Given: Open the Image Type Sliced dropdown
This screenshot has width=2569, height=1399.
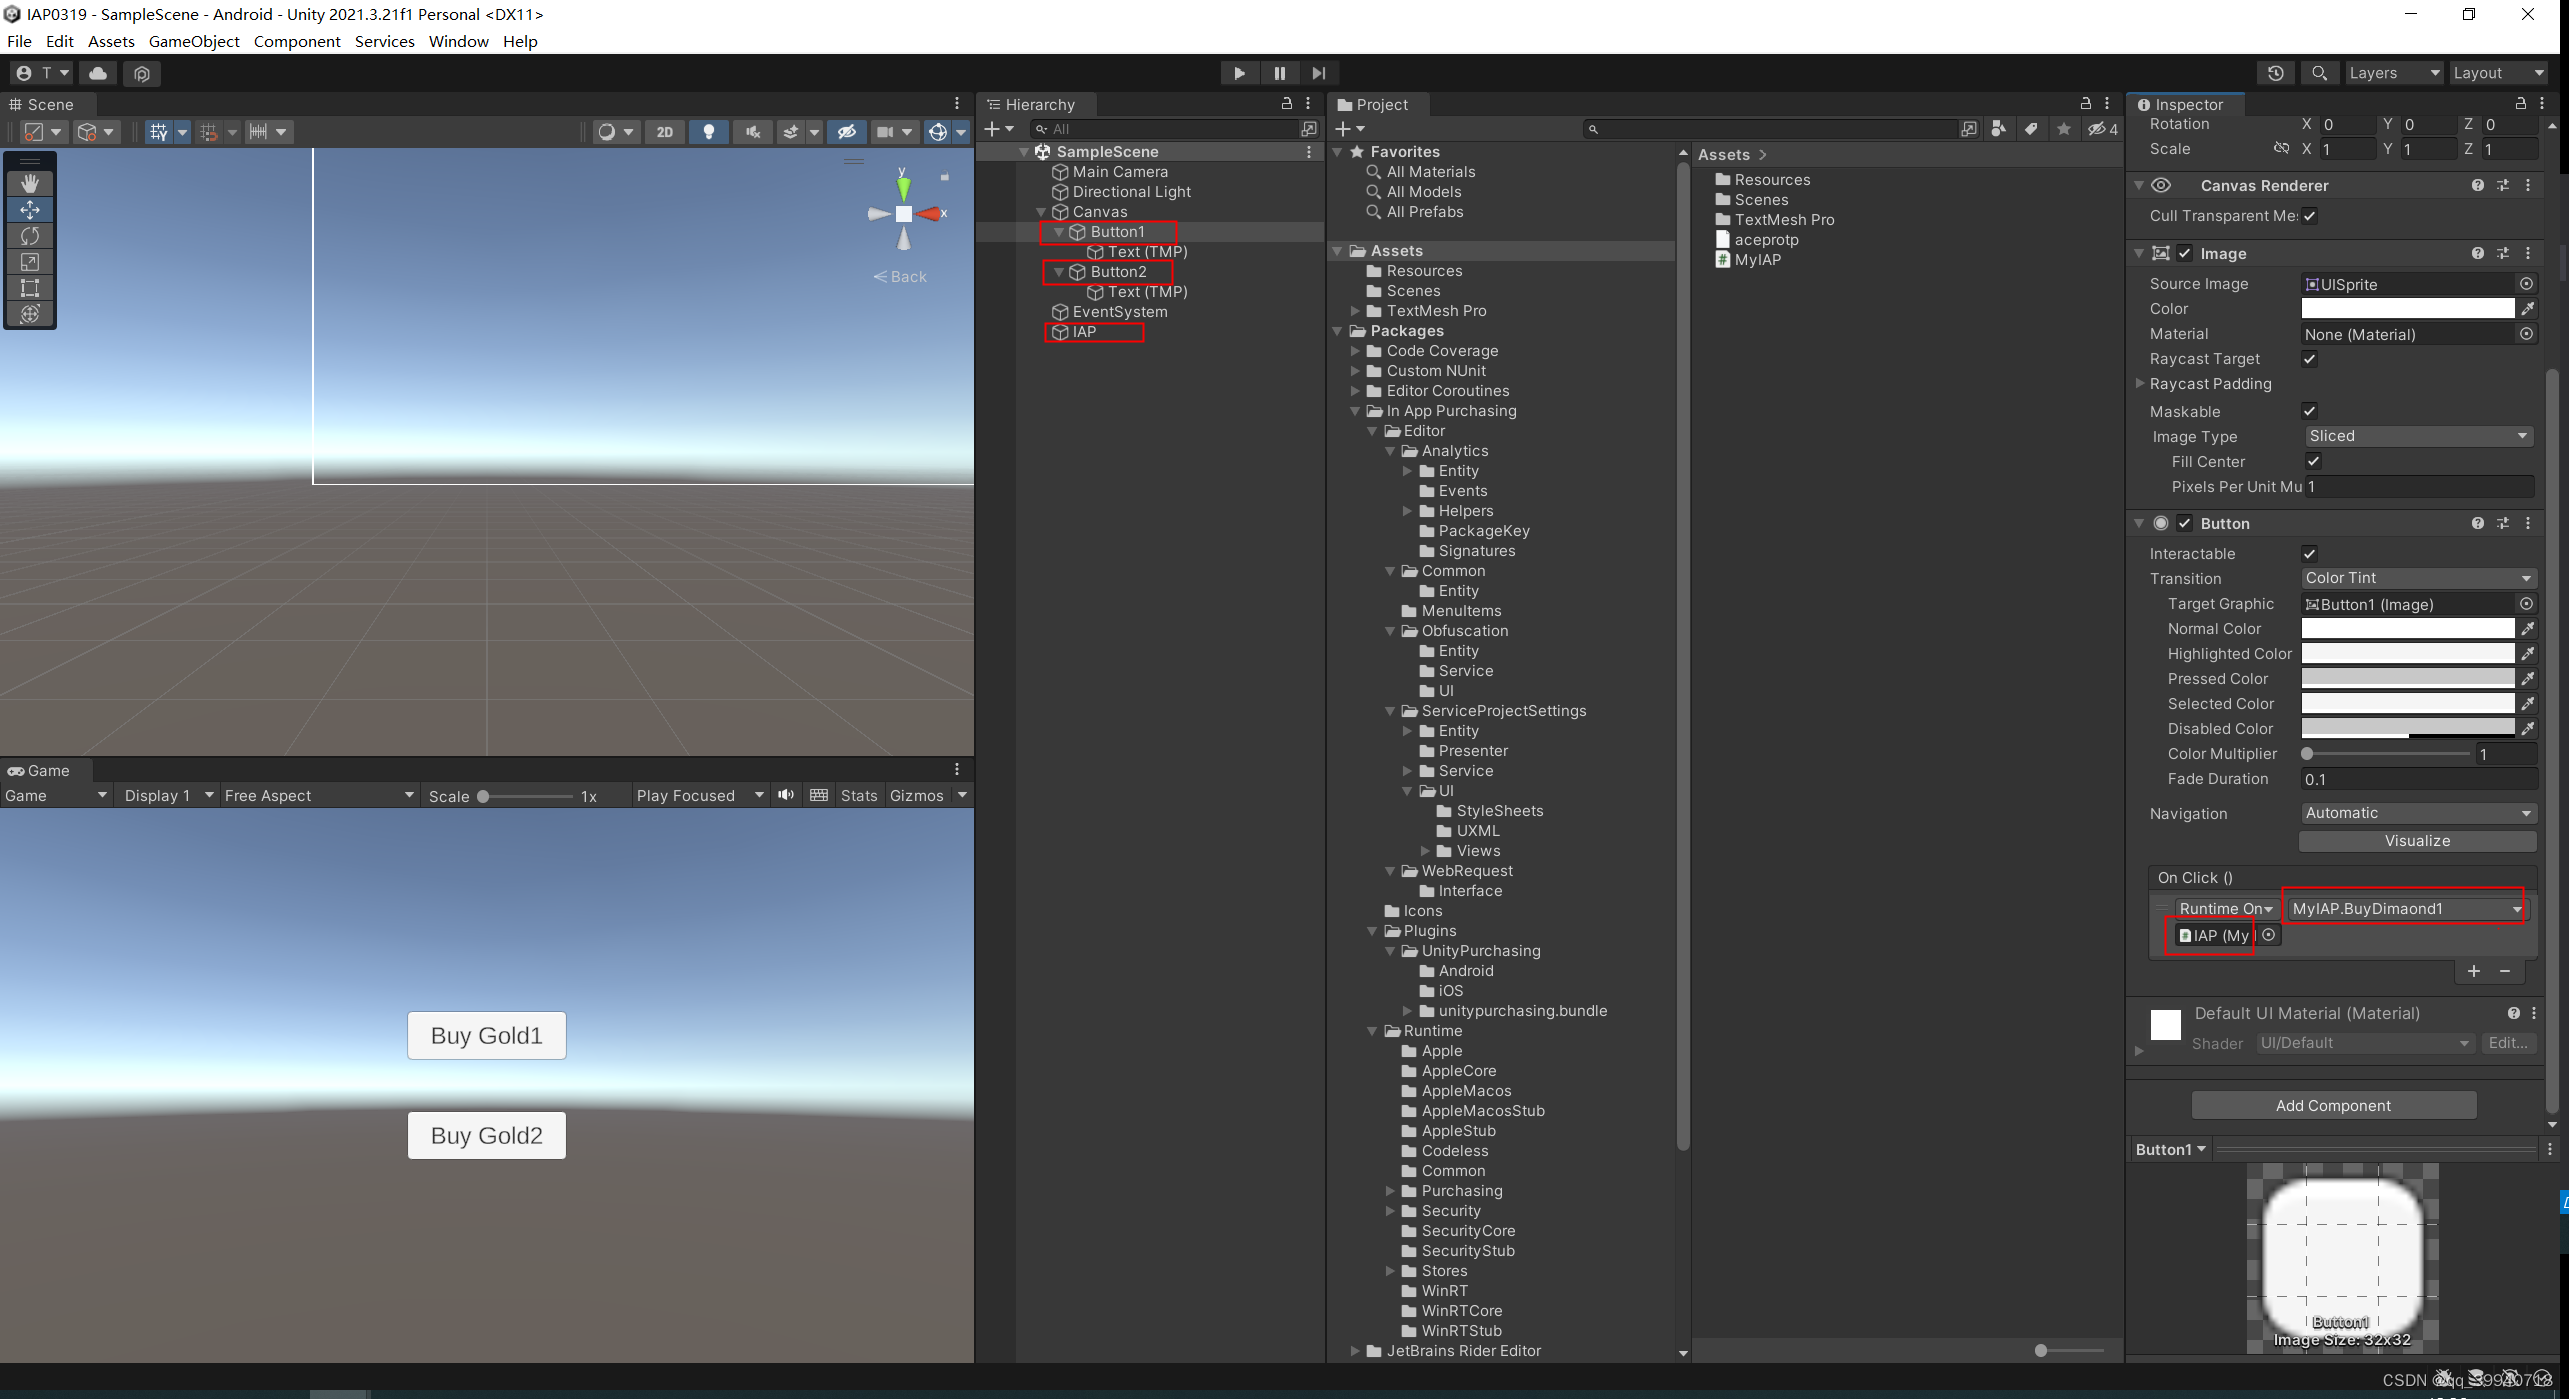Looking at the screenshot, I should click(x=2416, y=436).
